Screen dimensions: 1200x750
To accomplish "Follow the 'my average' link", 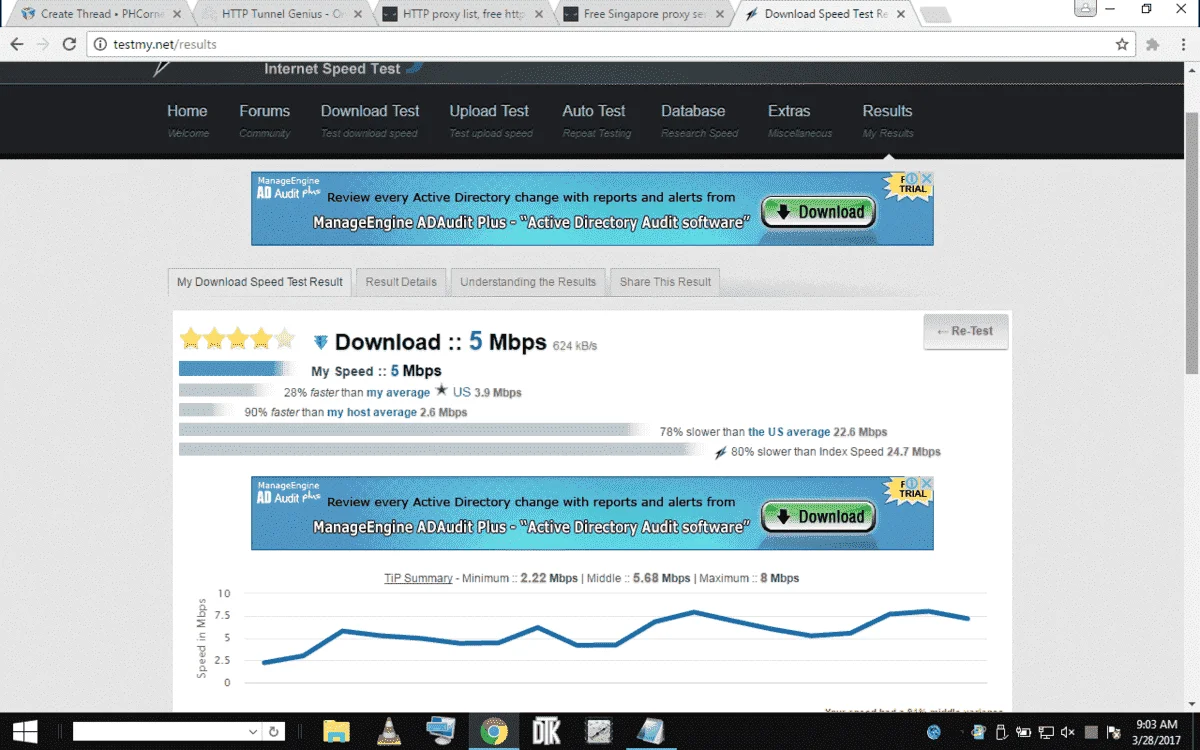I will click(398, 393).
